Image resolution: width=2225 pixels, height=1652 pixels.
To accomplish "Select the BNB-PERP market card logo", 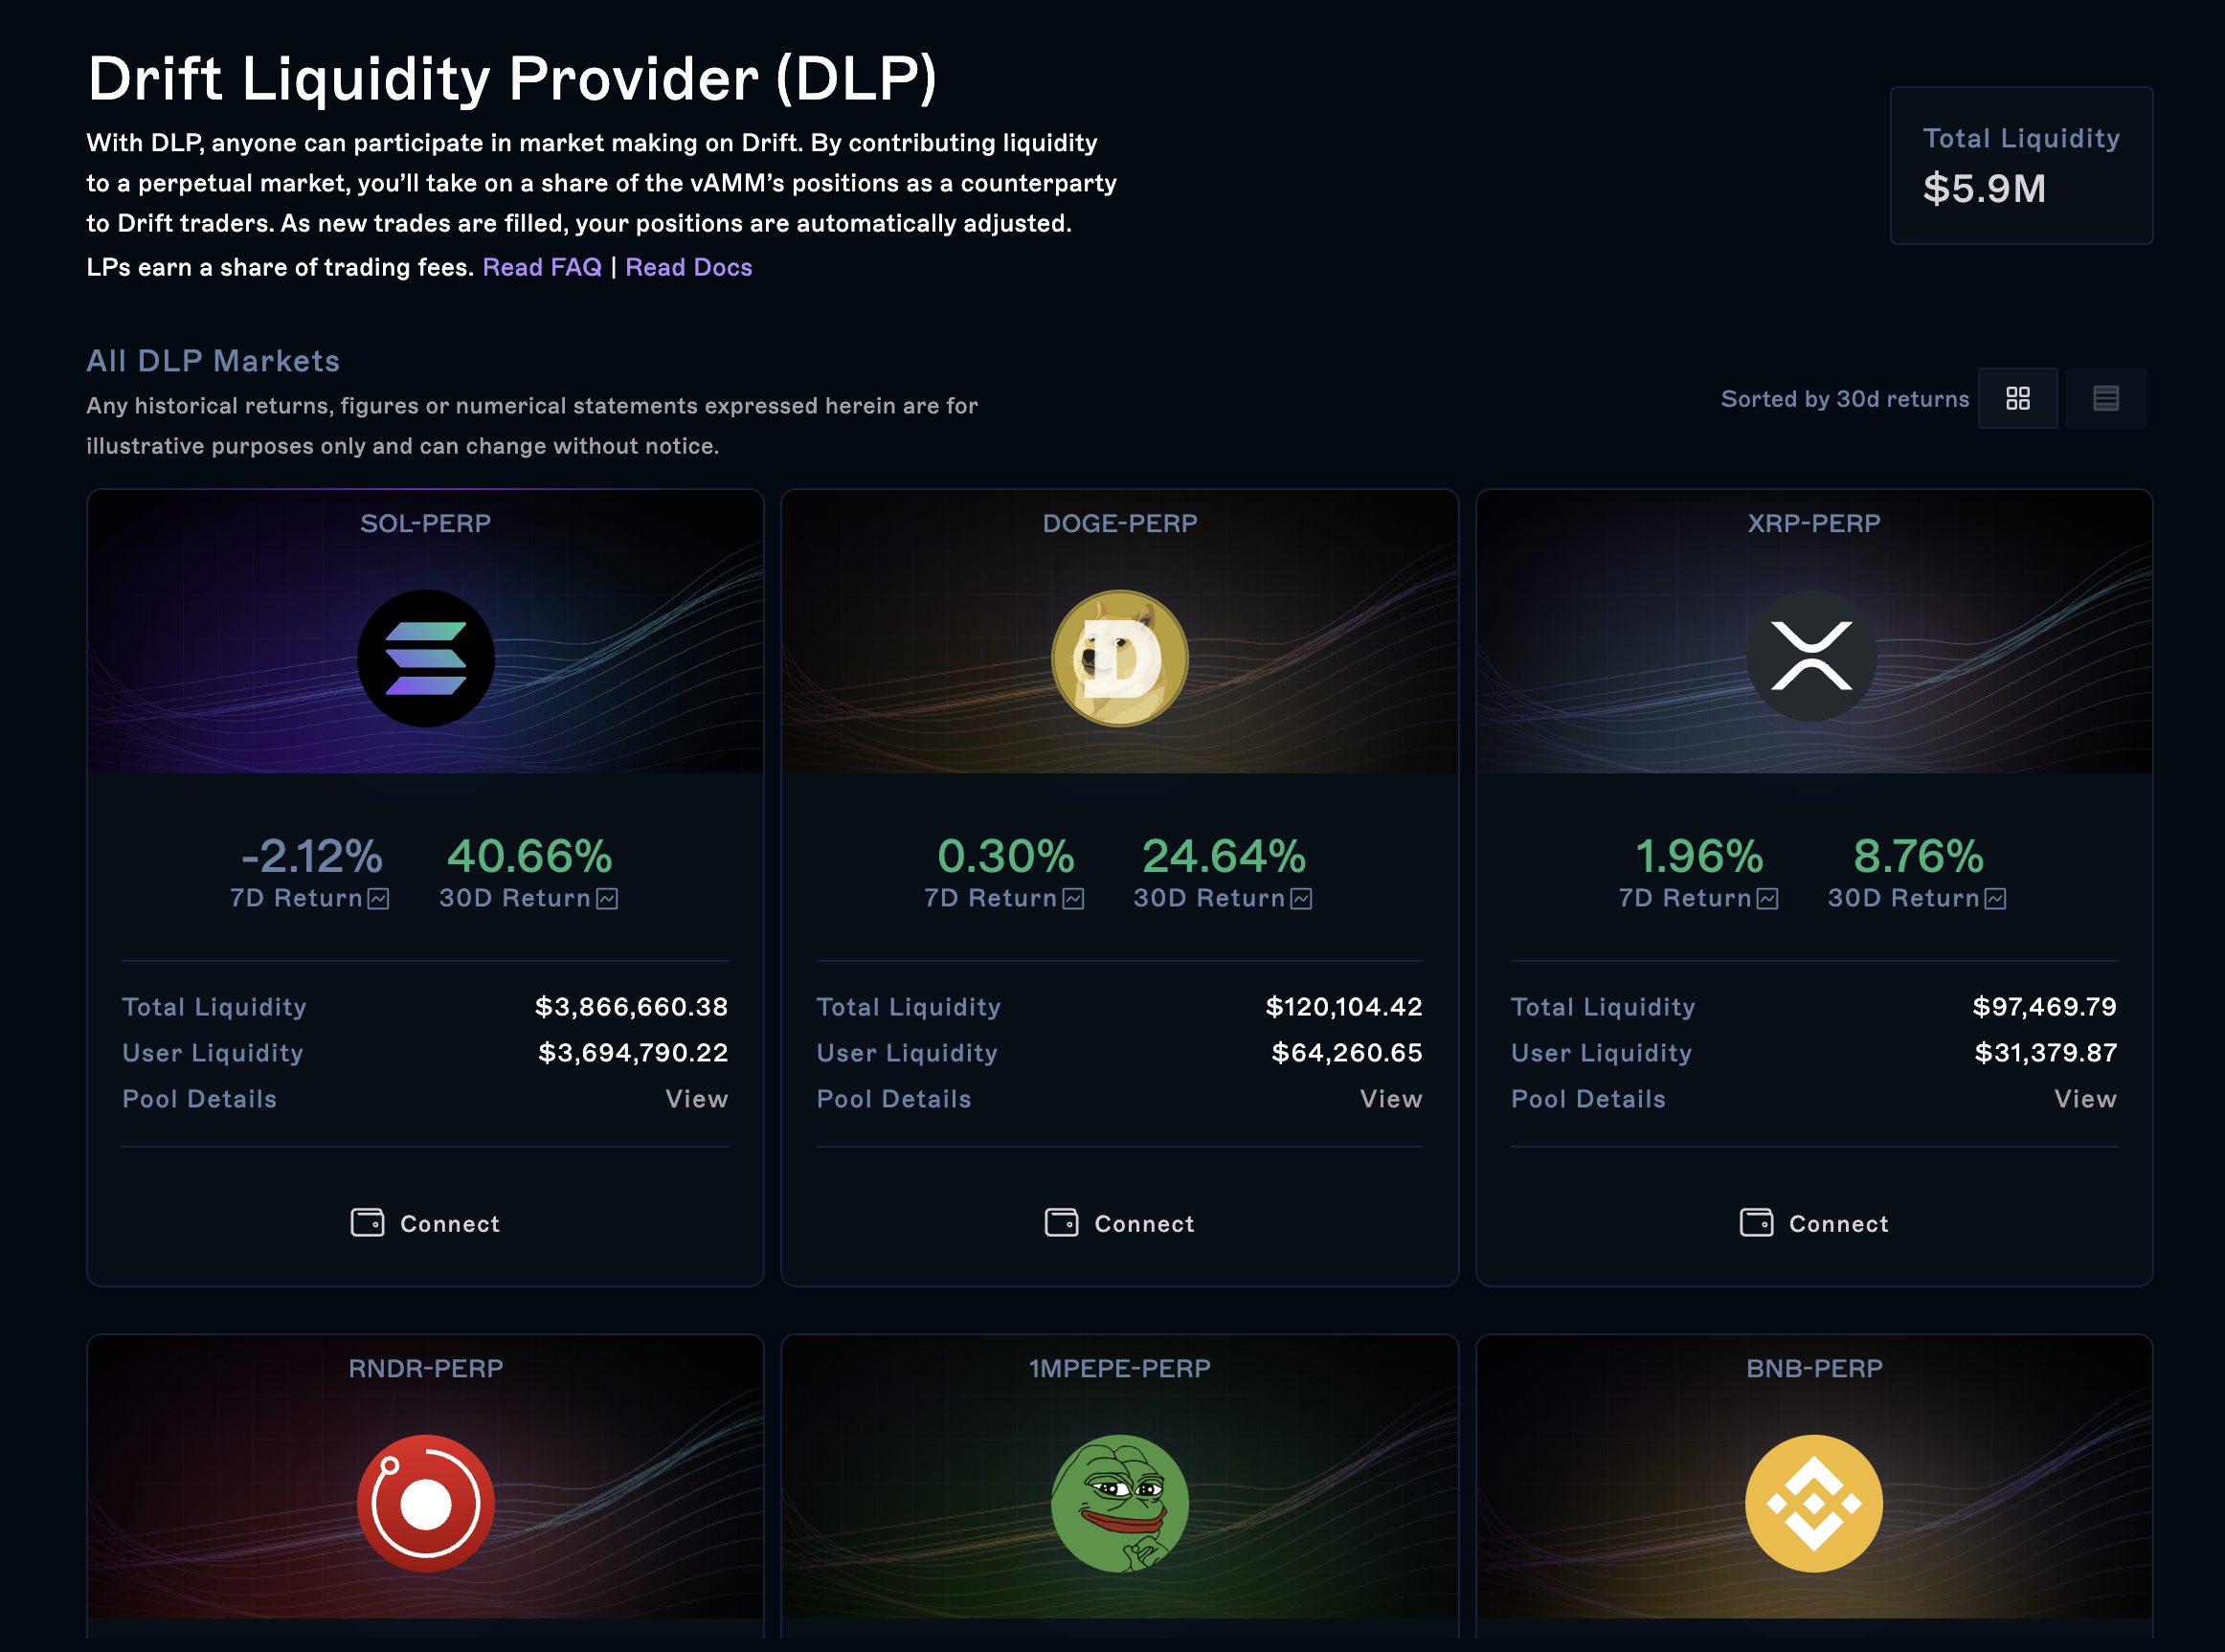I will tap(1813, 1502).
